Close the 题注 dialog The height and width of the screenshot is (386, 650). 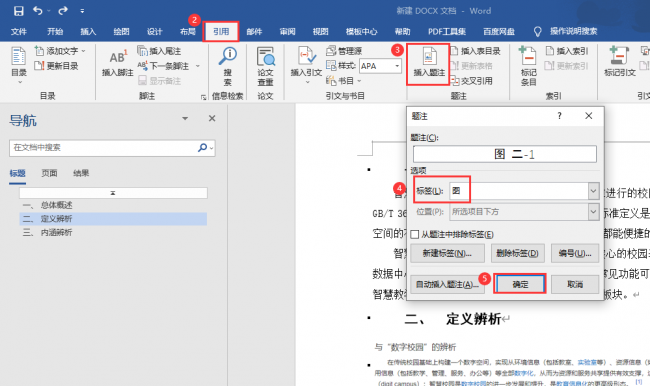tap(589, 116)
